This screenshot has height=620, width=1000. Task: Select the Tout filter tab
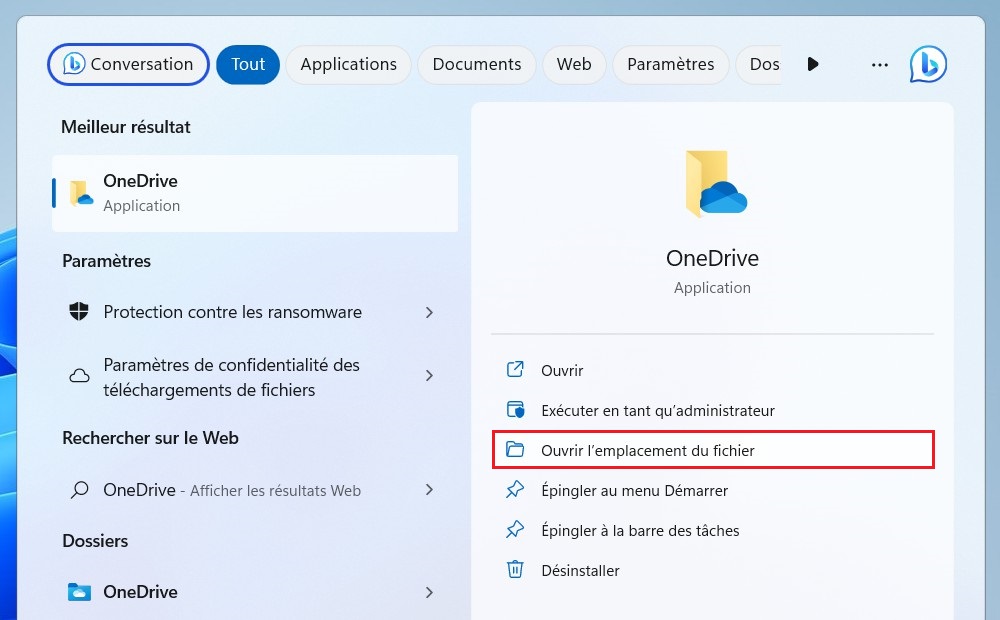coord(248,64)
